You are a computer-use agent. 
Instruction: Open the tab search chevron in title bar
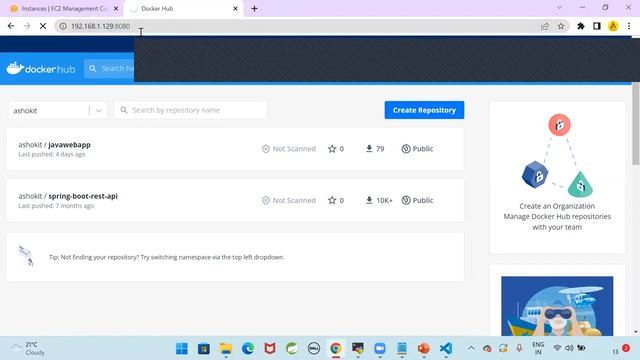[x=560, y=8]
